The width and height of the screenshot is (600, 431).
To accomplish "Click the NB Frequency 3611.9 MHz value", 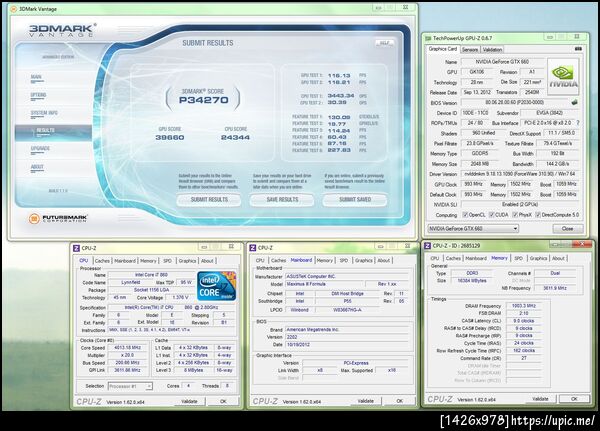I will (x=555, y=288).
